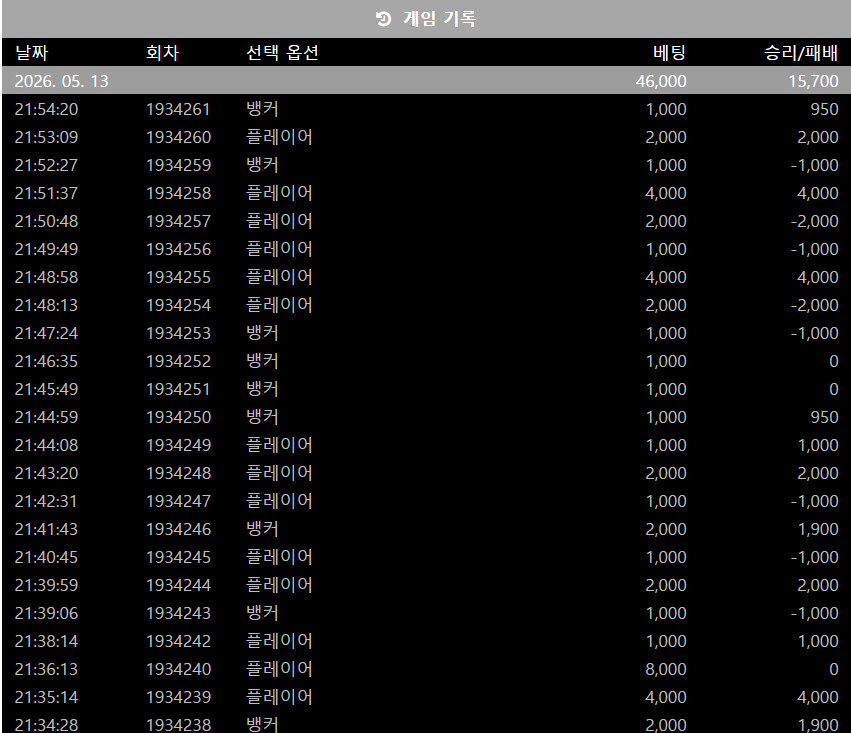Viewport: 851px width, 733px height.
Task: Click round number 1934239
Action: (x=178, y=697)
